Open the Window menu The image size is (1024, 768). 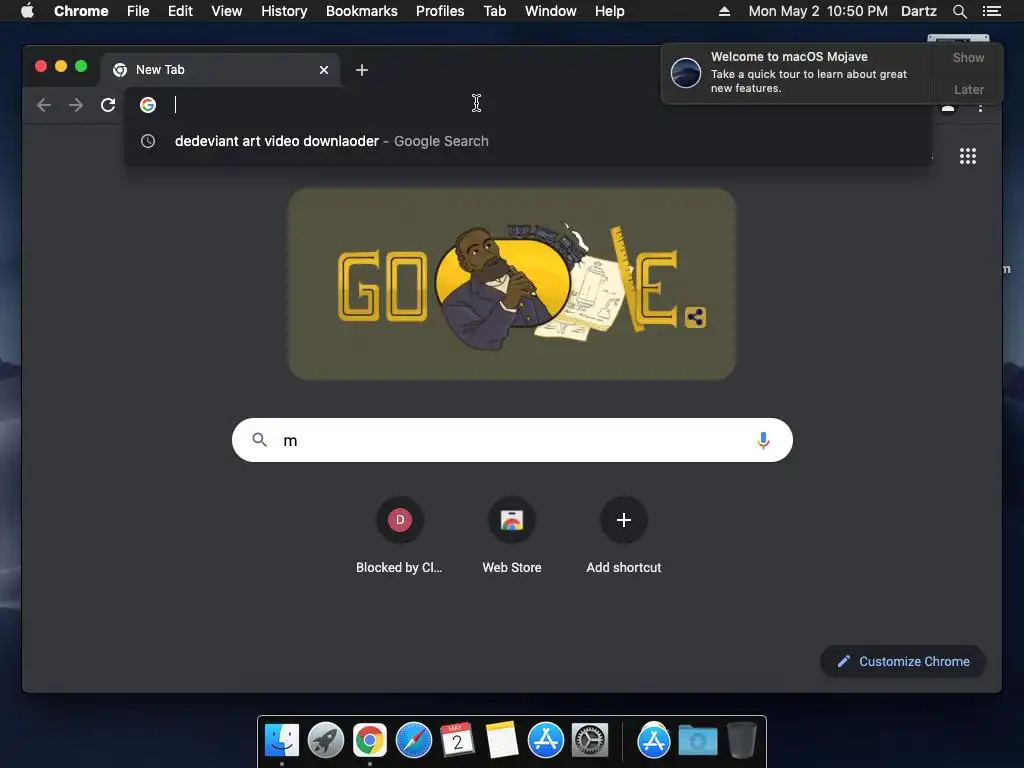click(x=551, y=11)
